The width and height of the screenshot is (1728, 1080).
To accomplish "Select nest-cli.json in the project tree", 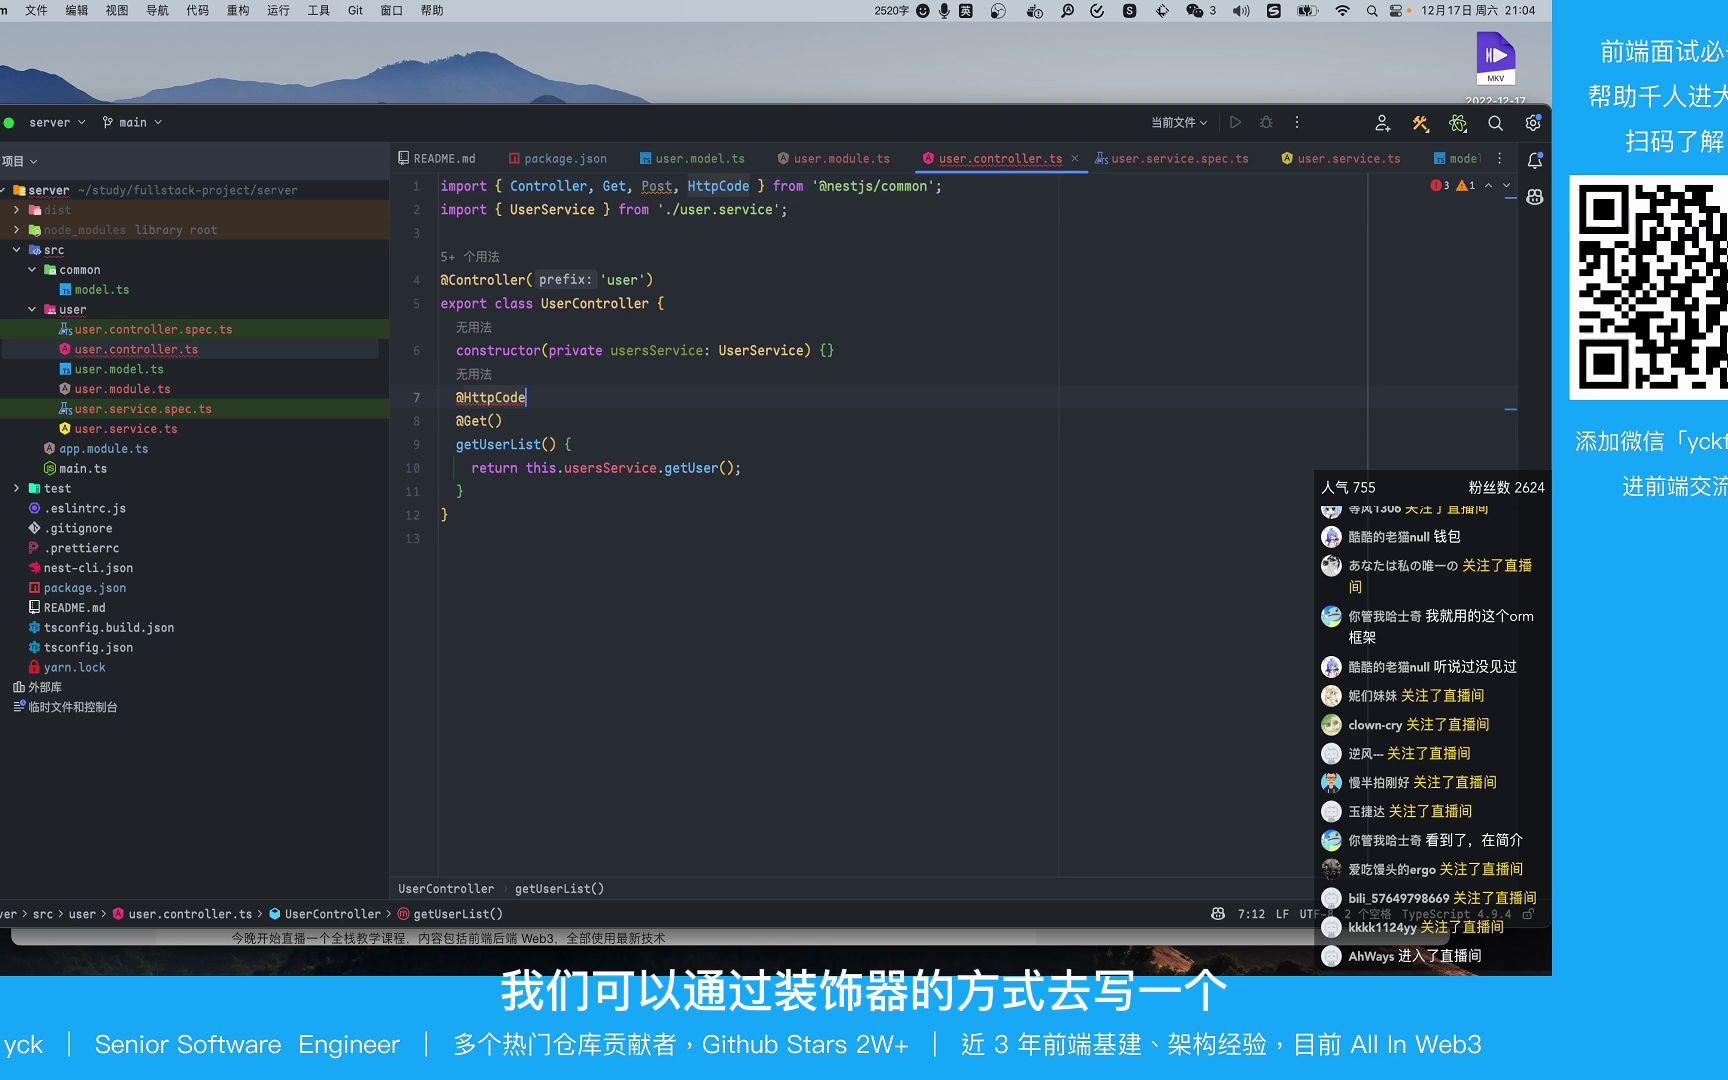I will tap(80, 568).
